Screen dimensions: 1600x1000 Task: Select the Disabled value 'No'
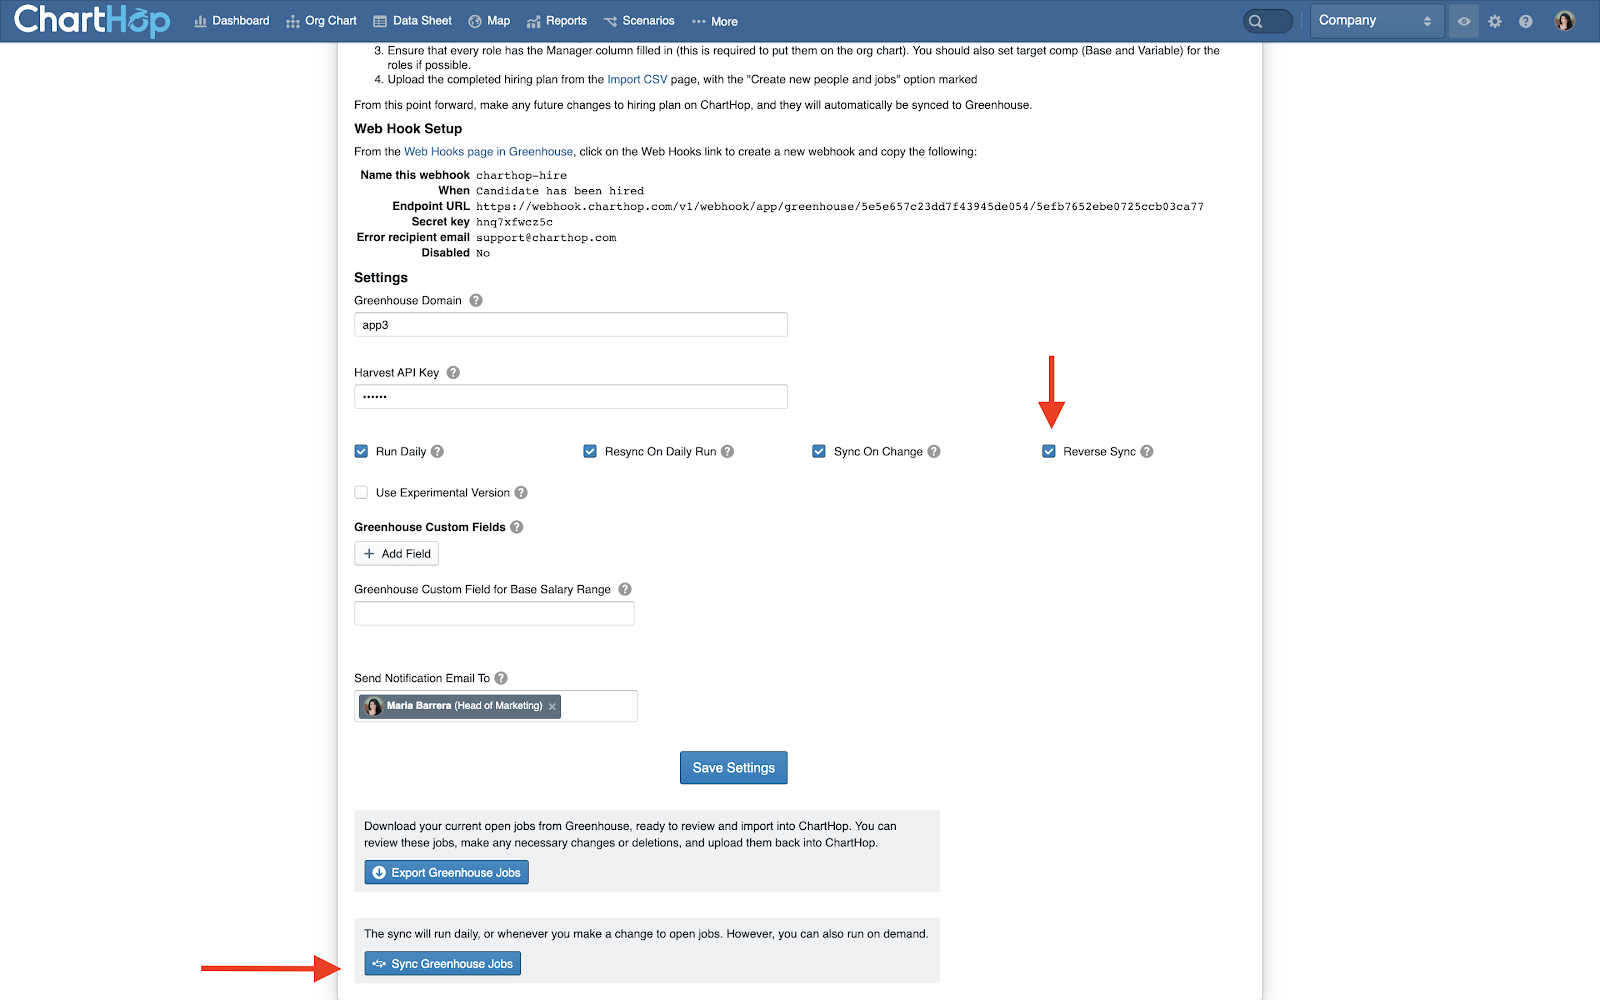tap(483, 254)
